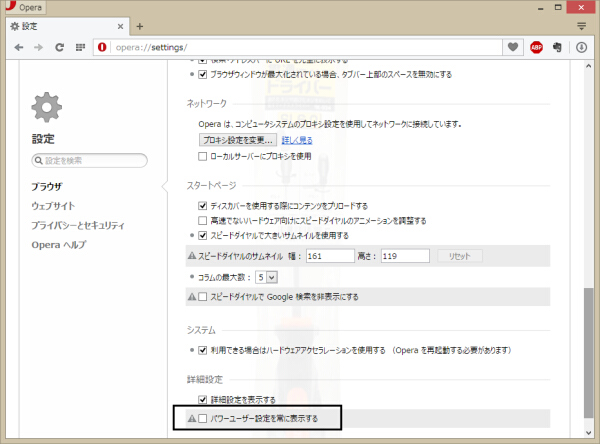Toggle タブバー上部のスペースを無効にする checkbox

point(203,75)
